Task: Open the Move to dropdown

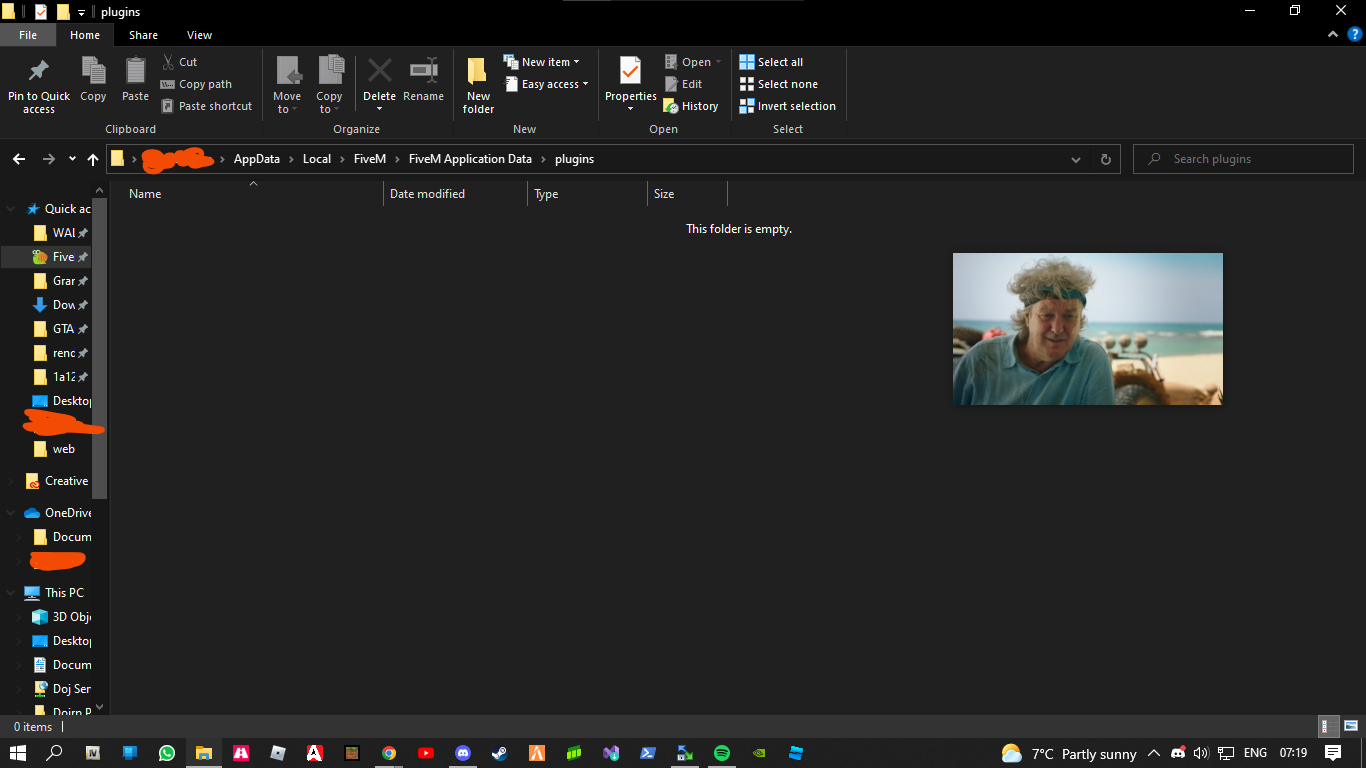Action: tap(287, 103)
